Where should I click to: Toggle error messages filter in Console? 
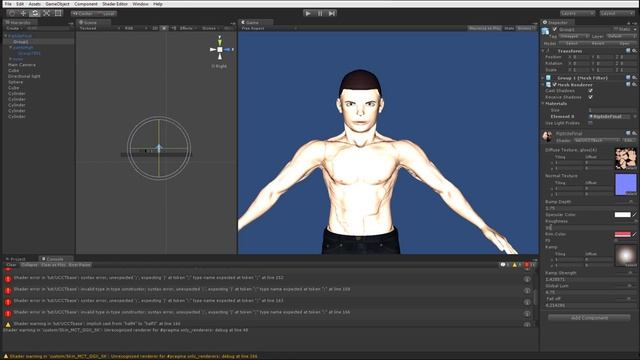click(529, 265)
